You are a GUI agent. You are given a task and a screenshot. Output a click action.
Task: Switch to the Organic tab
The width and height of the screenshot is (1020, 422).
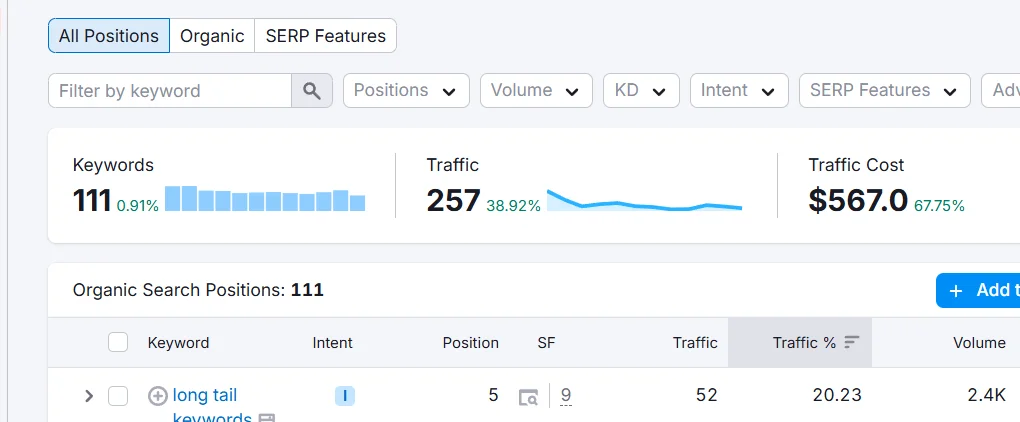coord(212,36)
